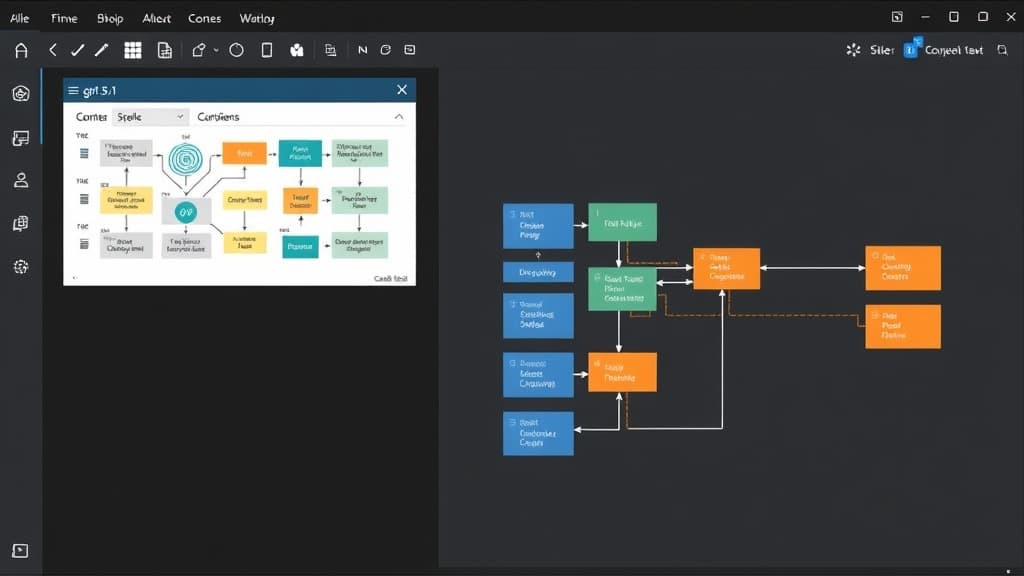Image resolution: width=1024 pixels, height=576 pixels.
Task: Select the pen drawing tool
Action: [100, 48]
